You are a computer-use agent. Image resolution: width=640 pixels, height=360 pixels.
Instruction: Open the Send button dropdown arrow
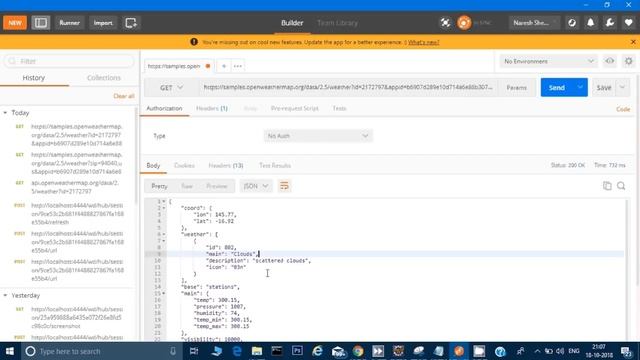click(580, 87)
